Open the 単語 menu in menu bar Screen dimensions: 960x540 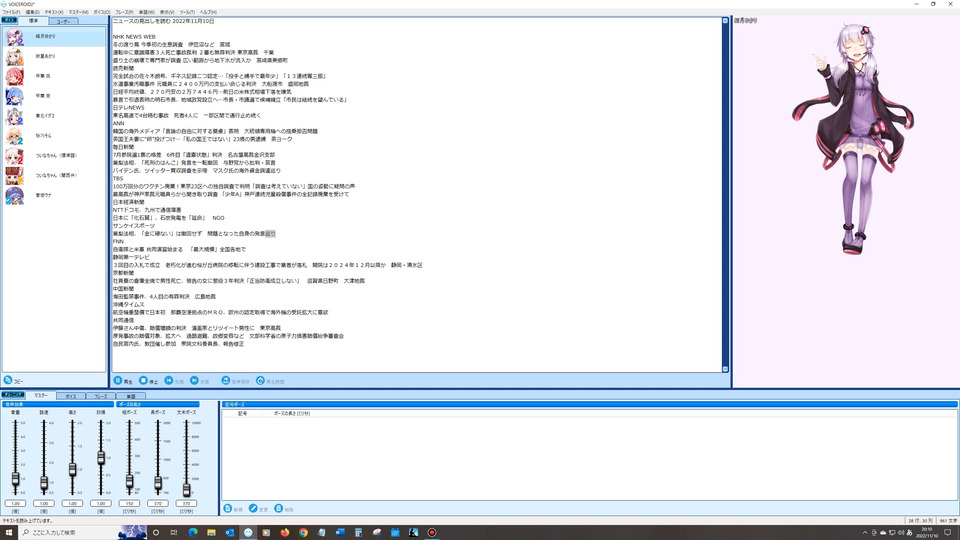pyautogui.click(x=147, y=12)
